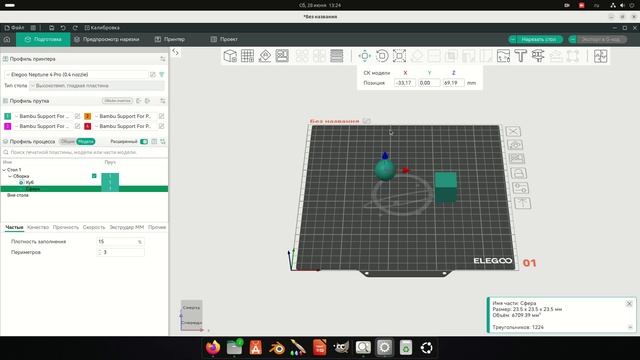Collapse the Сборка tree node

(x=10, y=176)
